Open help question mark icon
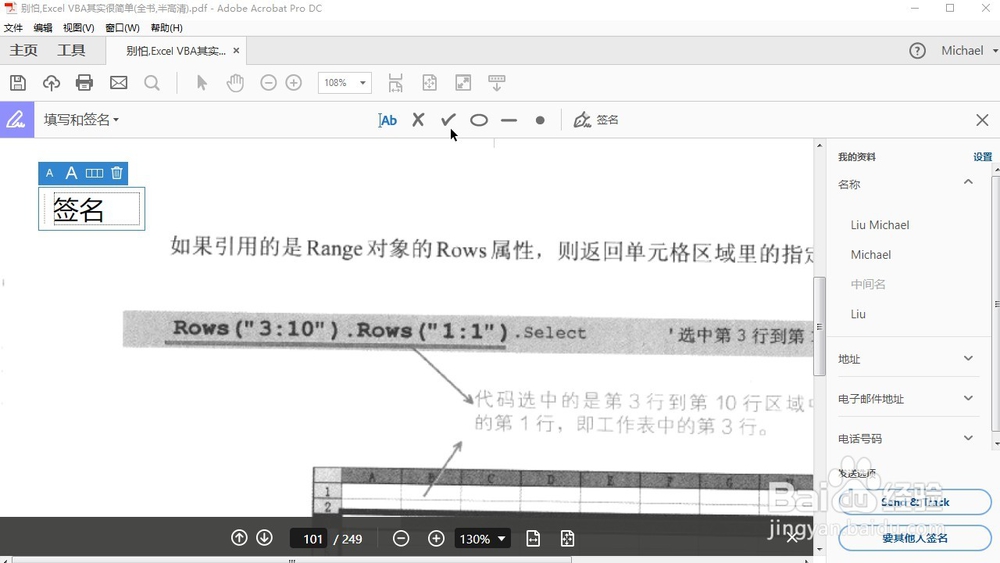 [917, 51]
